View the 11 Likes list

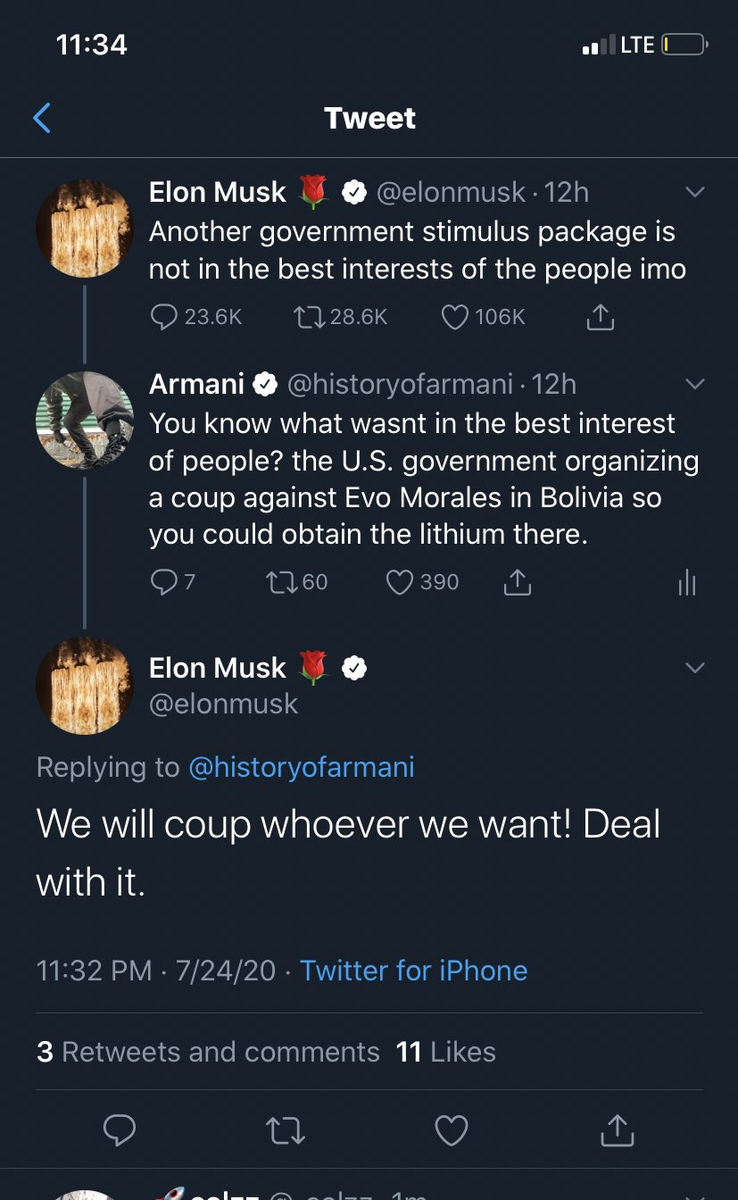(446, 1052)
